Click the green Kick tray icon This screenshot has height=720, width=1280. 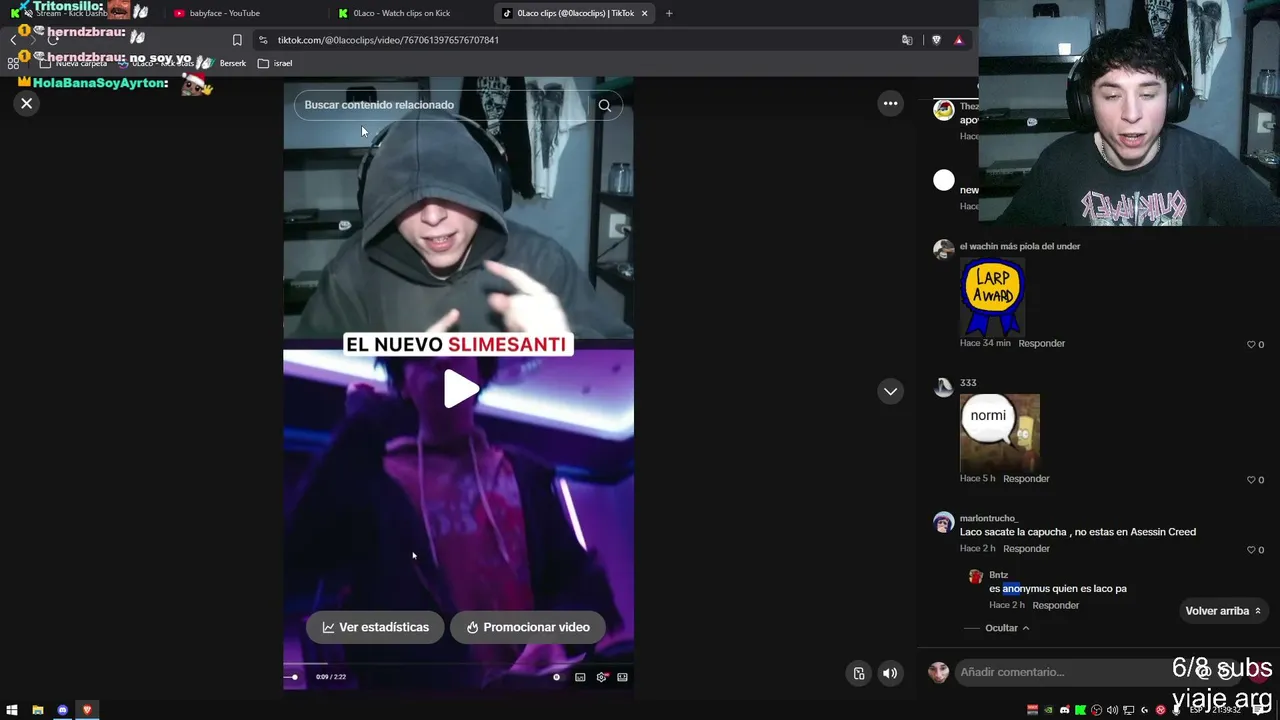pos(1080,710)
